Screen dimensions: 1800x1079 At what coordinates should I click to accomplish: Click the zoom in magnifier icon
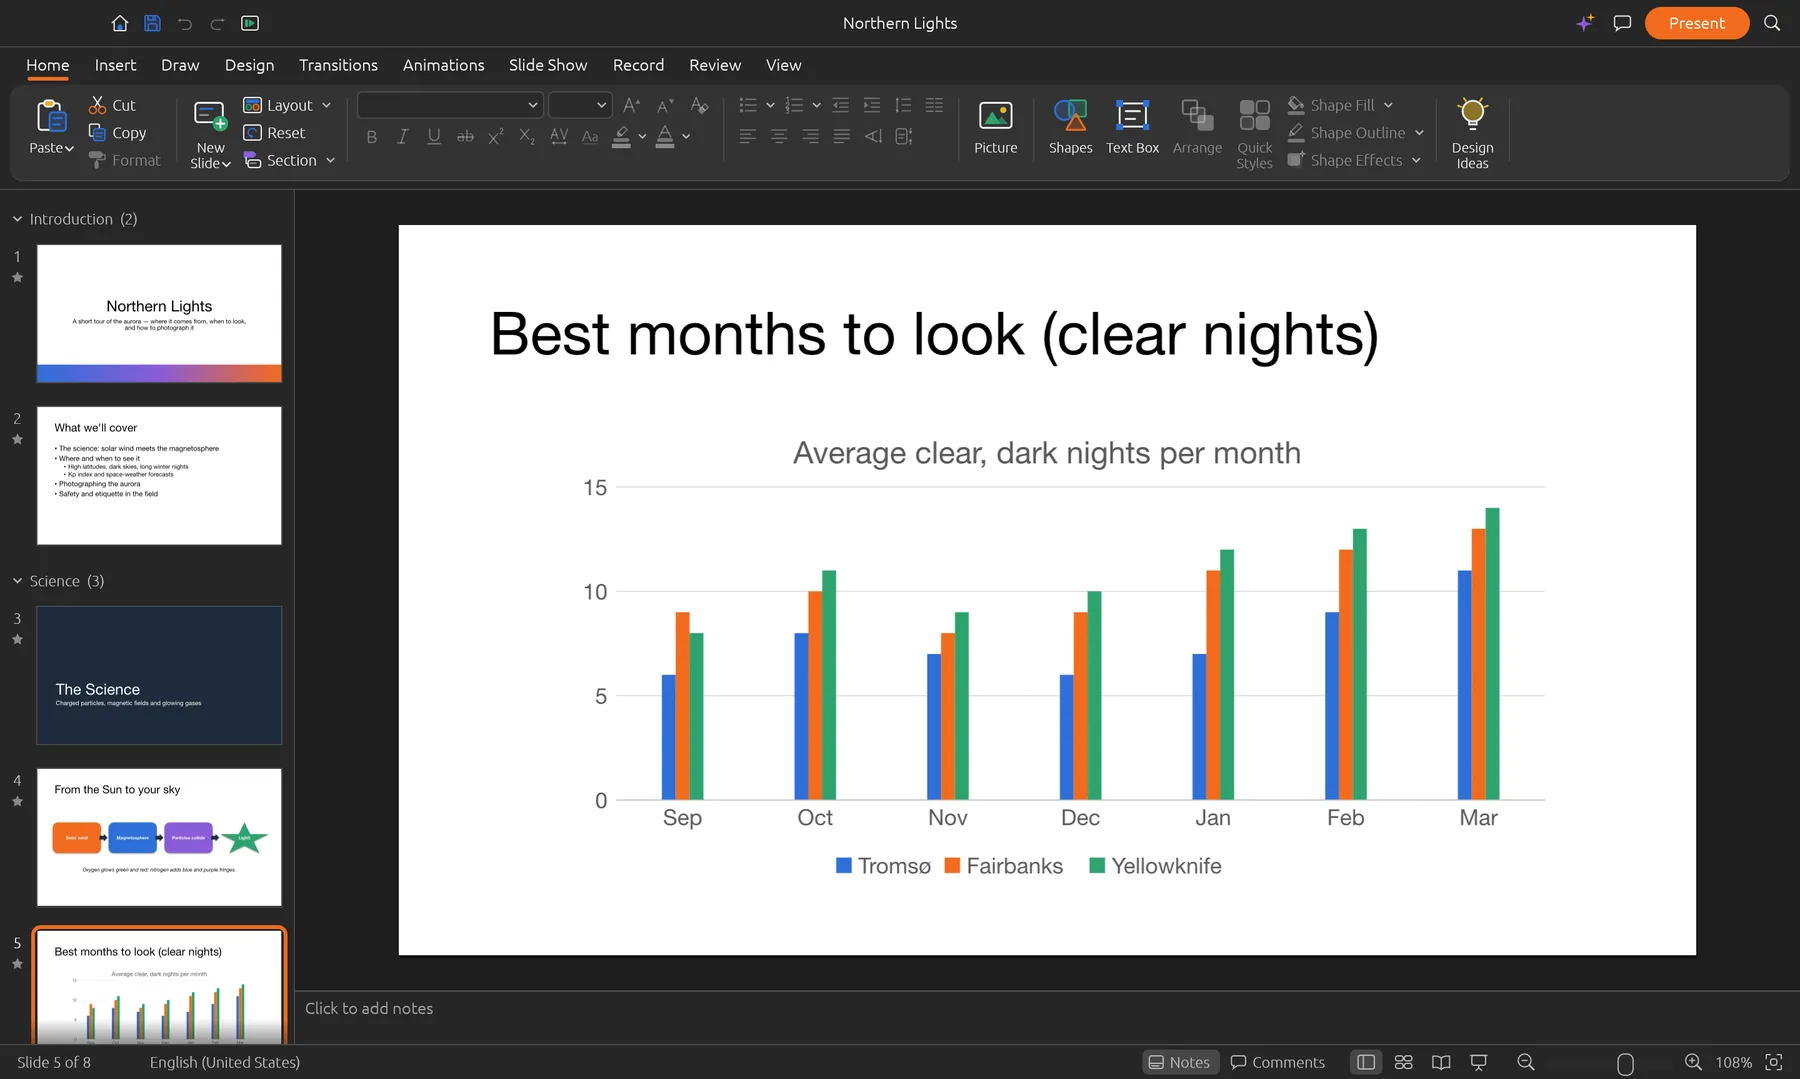pos(1693,1062)
